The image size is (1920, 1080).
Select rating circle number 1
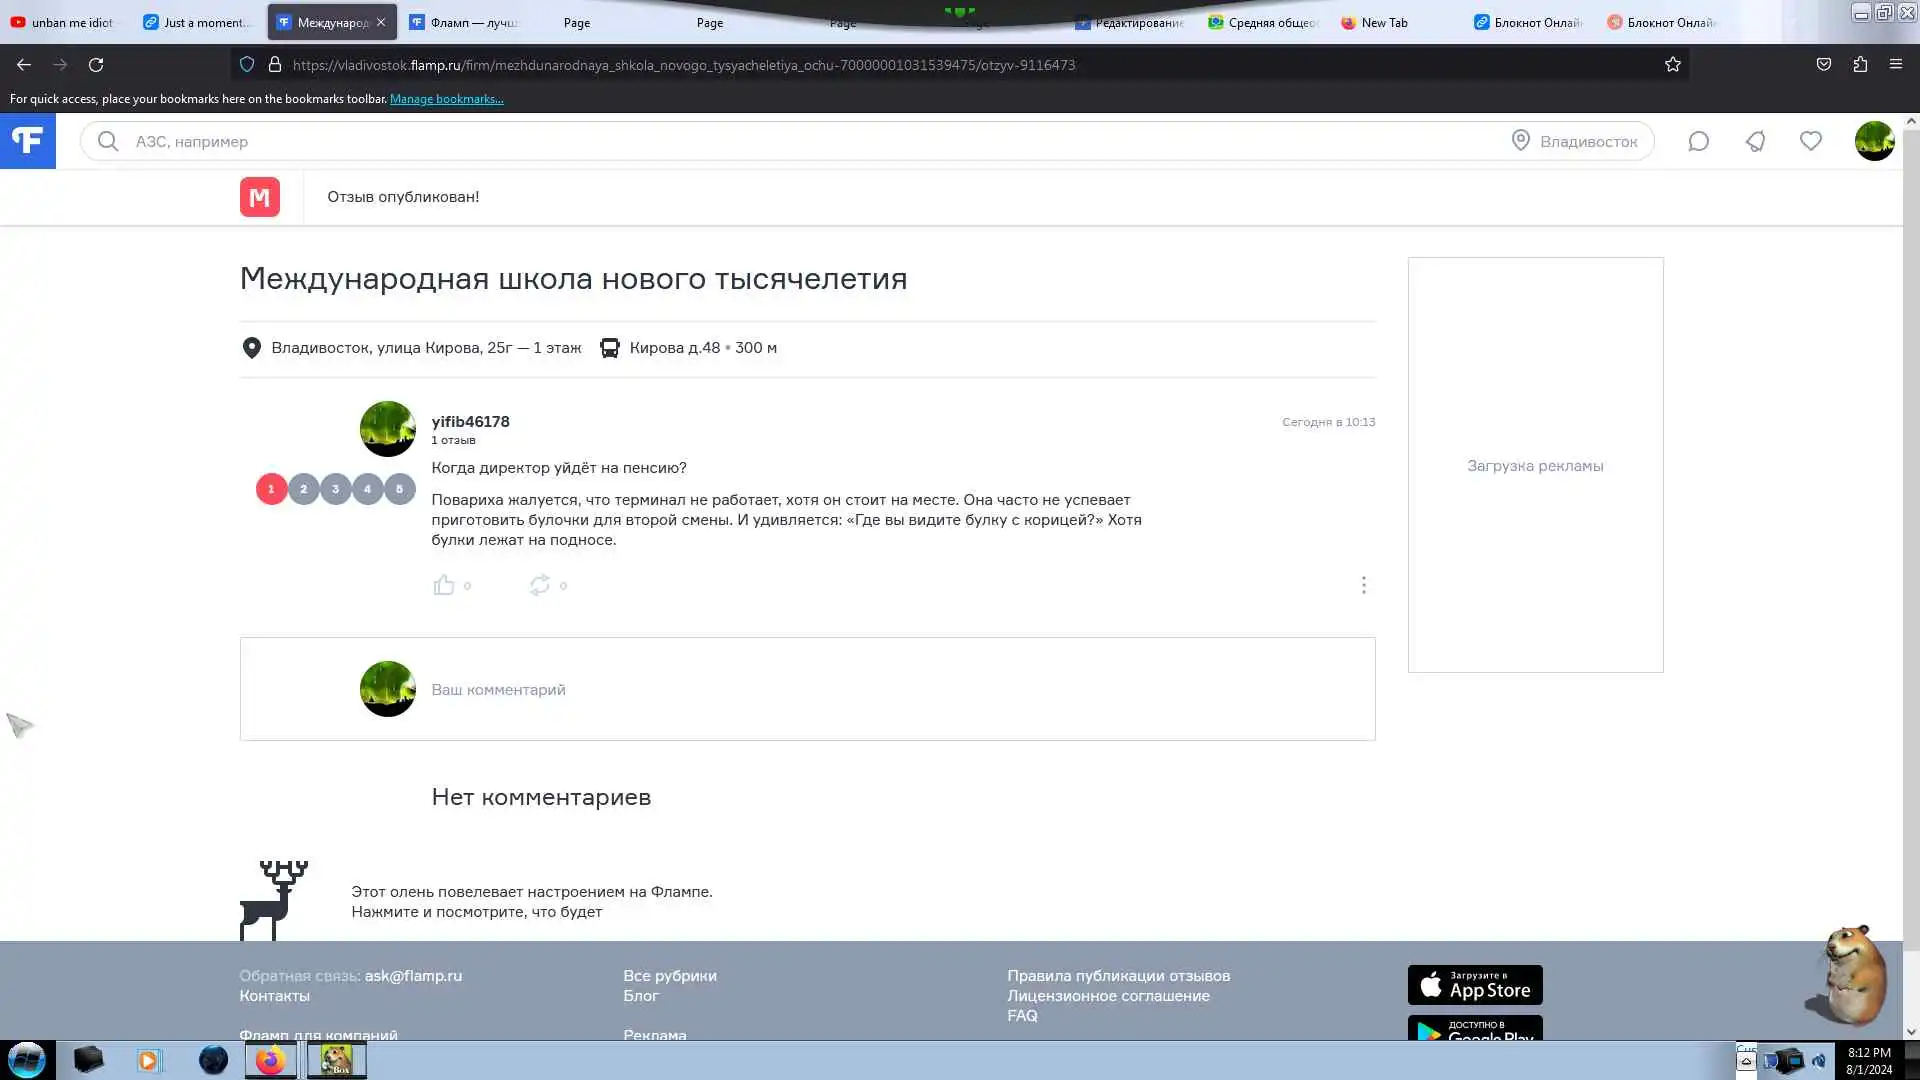point(271,489)
